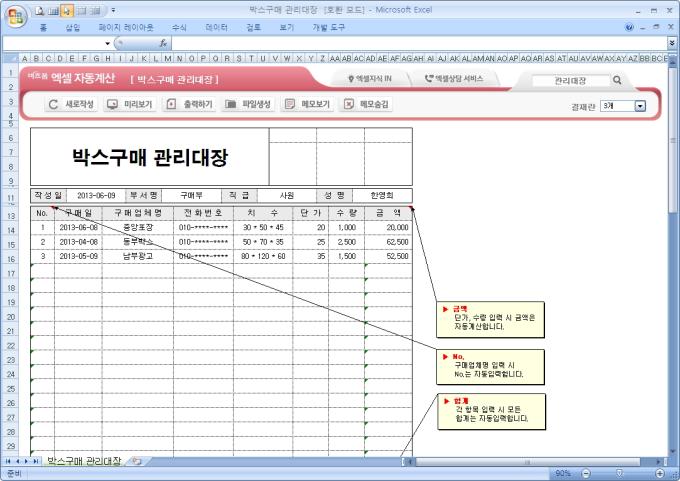Screen dimensions: 680x481
Task: Select row header 20
Action: point(11,317)
